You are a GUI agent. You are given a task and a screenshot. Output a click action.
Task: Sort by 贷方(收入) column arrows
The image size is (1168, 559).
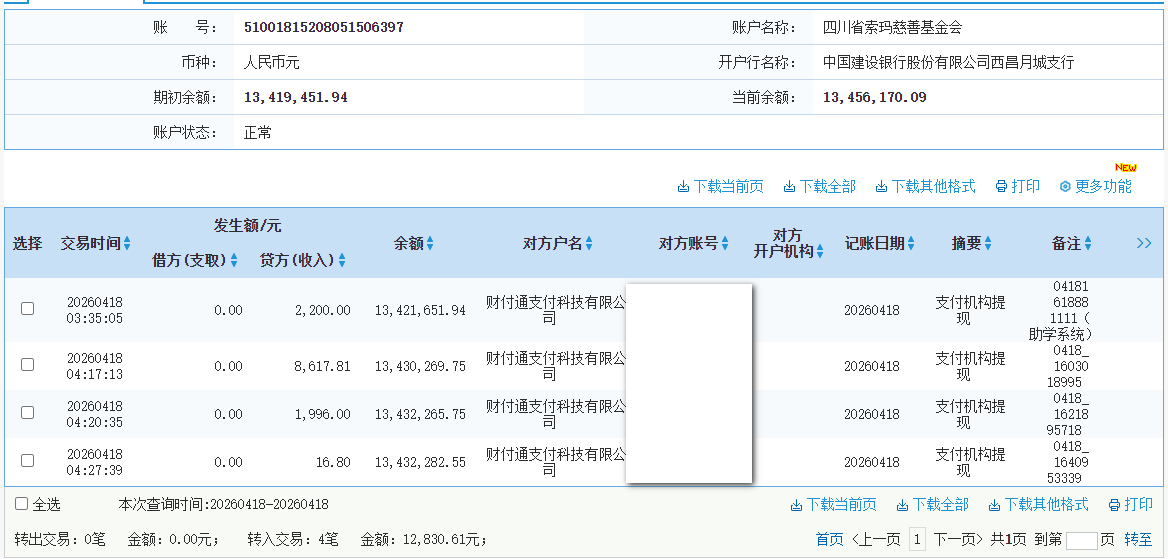coord(341,260)
